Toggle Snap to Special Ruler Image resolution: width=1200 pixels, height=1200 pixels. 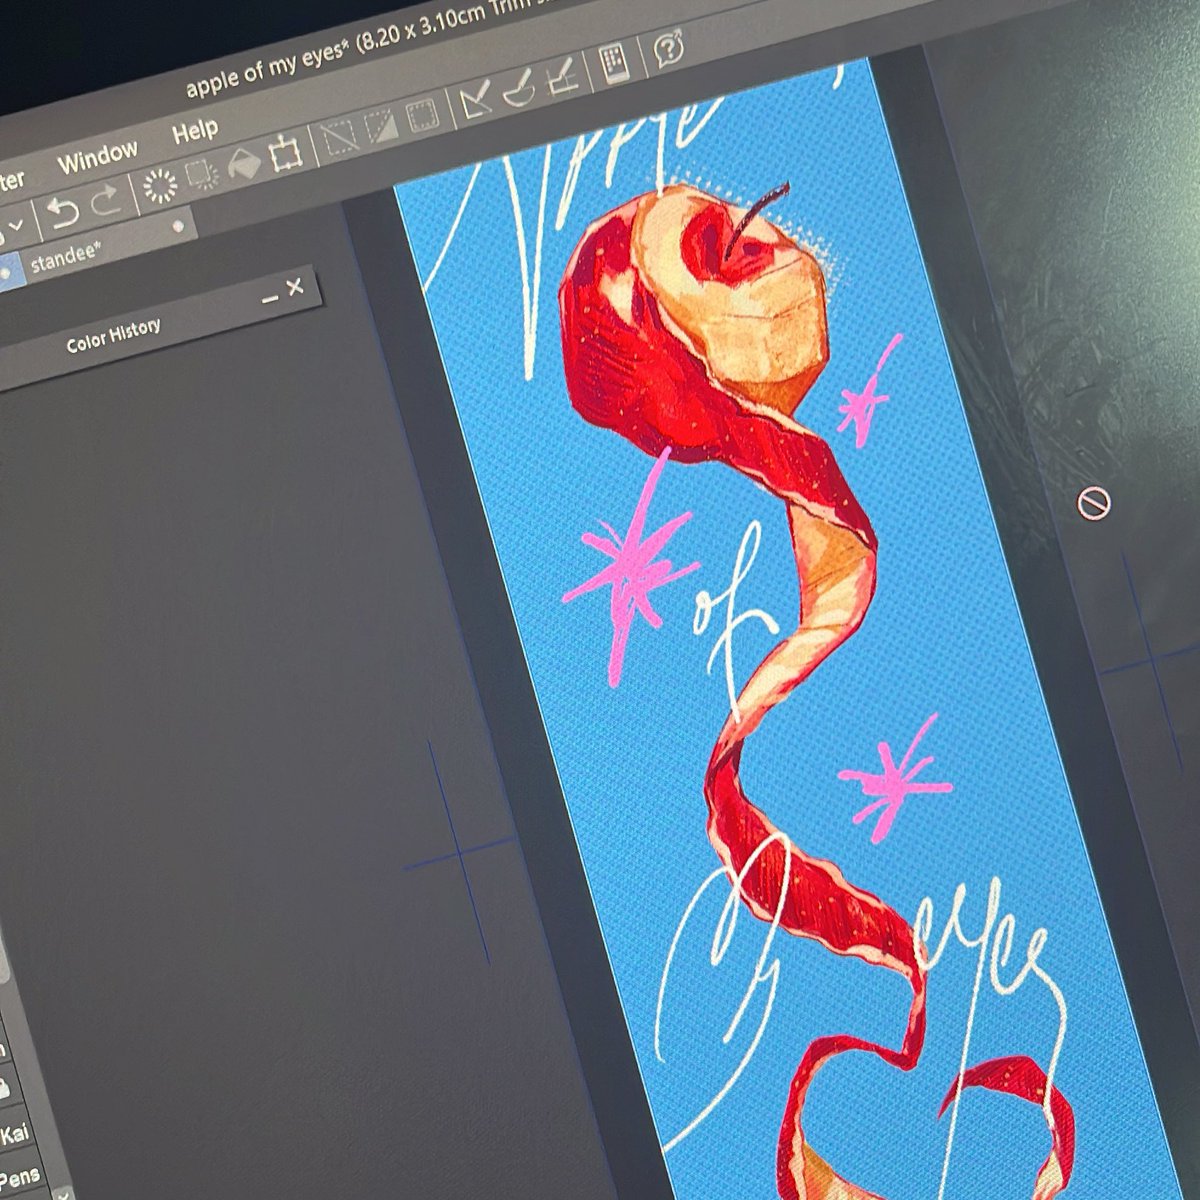pyautogui.click(x=519, y=88)
